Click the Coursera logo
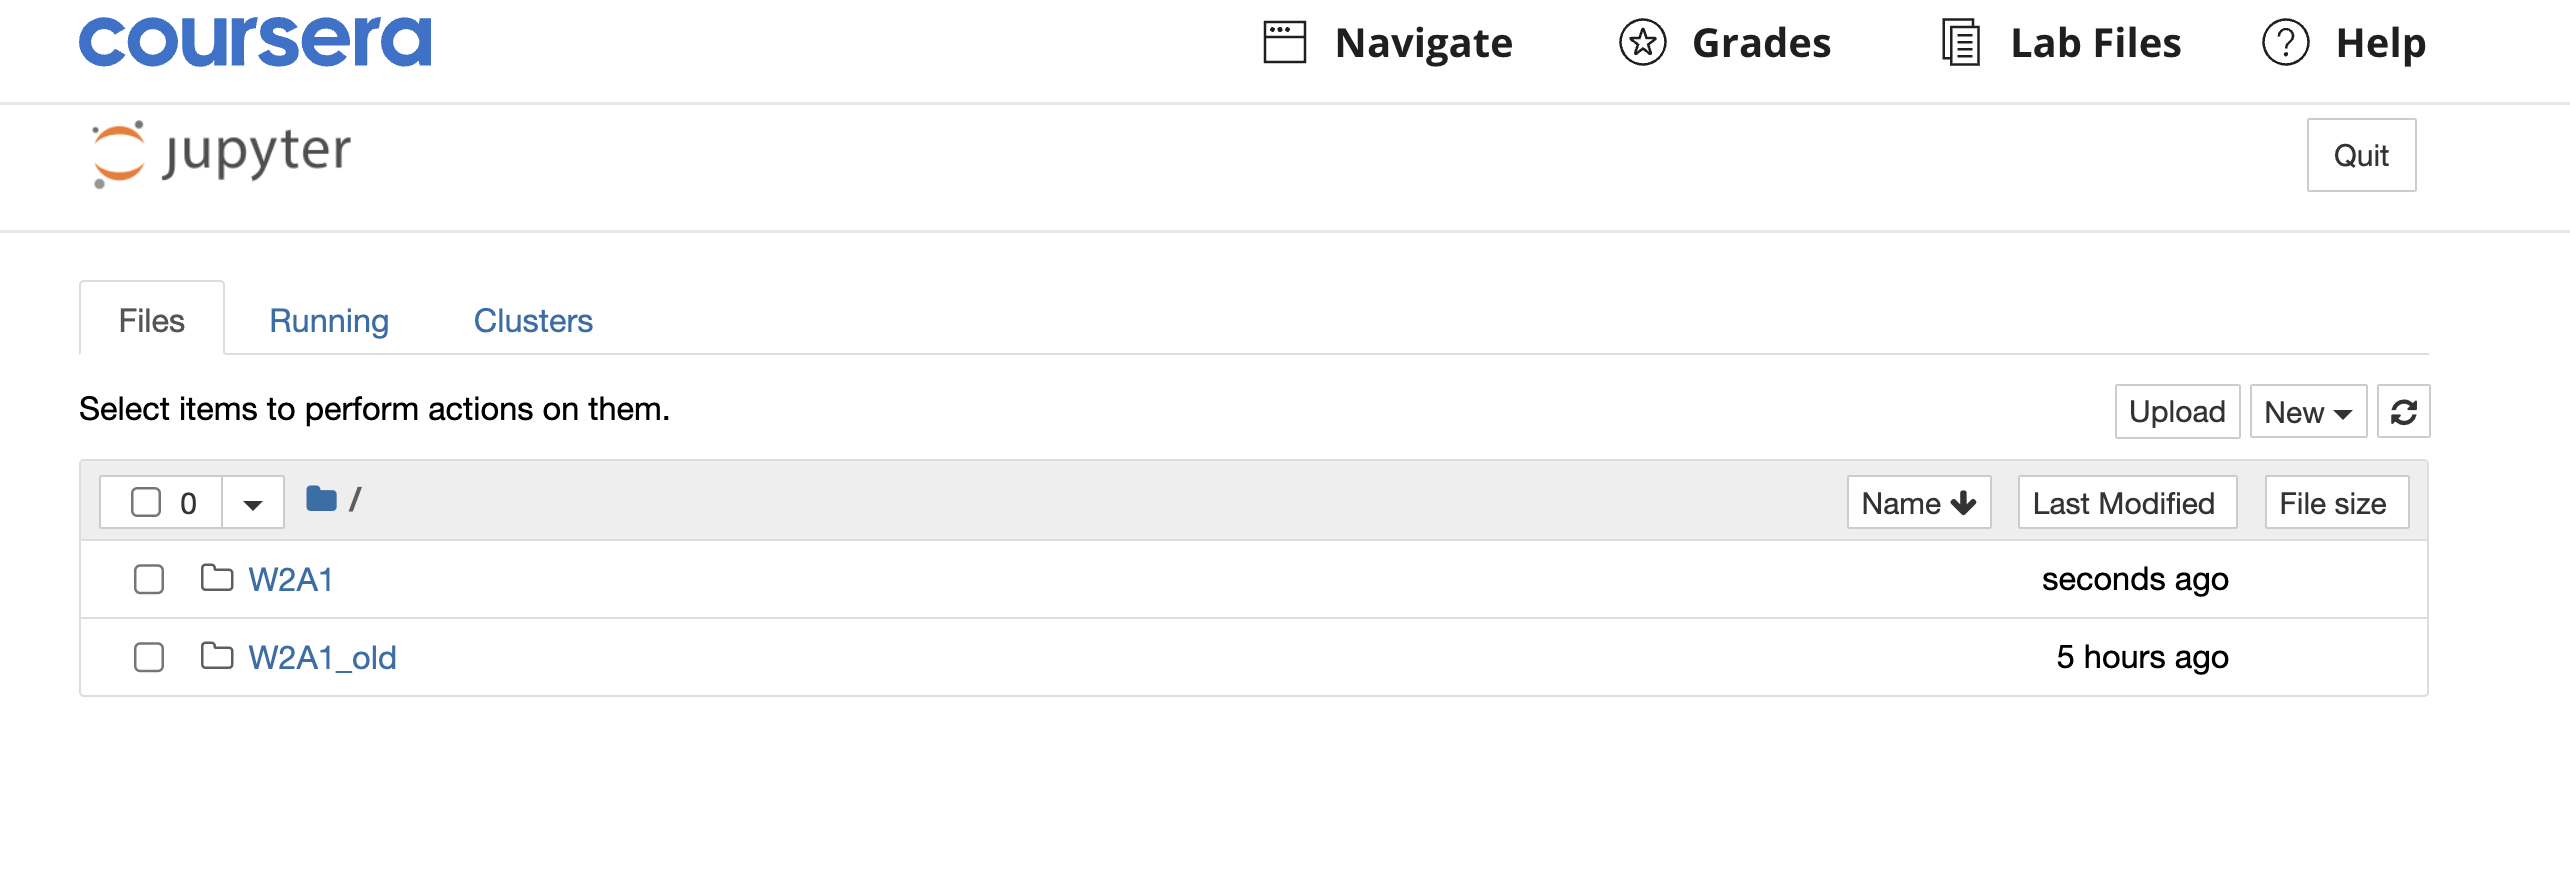 click(255, 42)
